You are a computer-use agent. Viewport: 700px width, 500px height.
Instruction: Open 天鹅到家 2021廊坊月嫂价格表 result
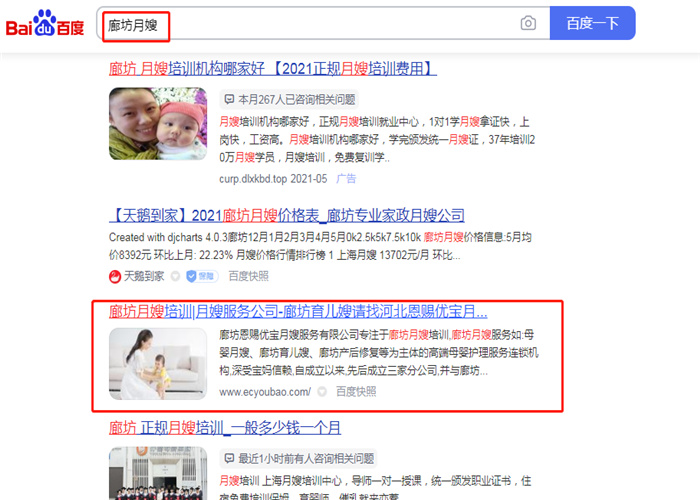[287, 216]
